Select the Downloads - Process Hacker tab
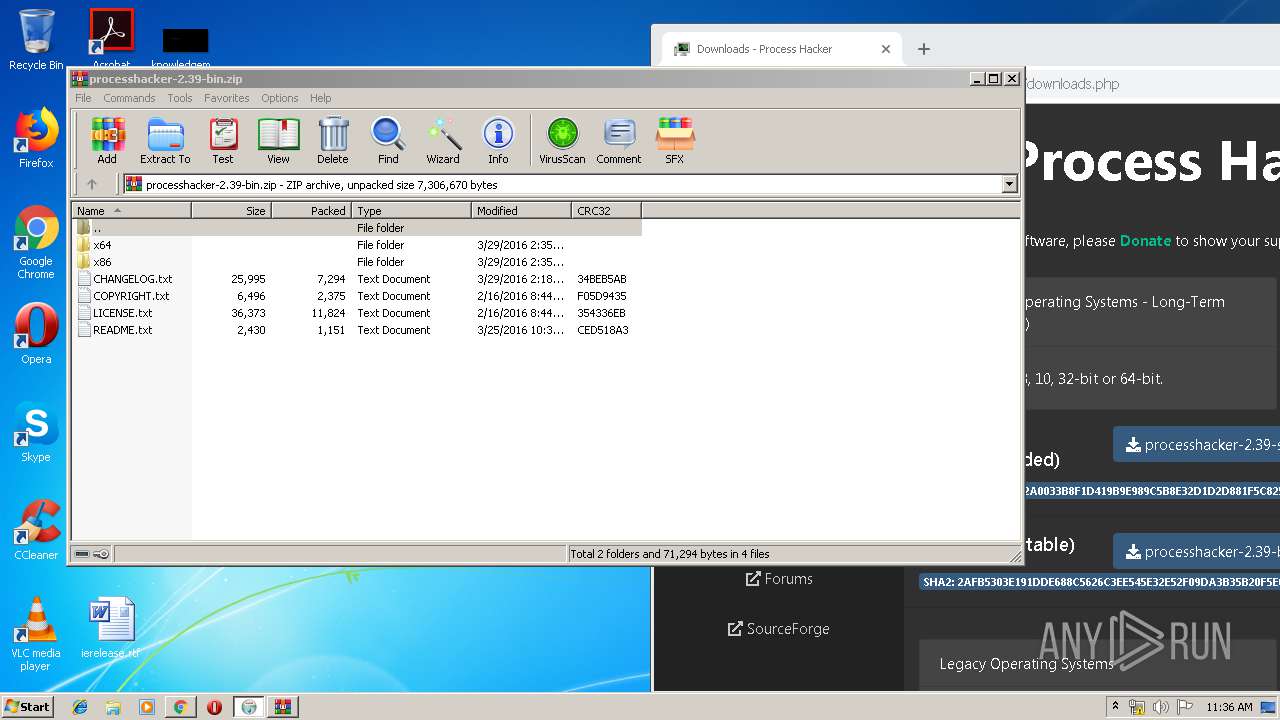 click(x=780, y=49)
